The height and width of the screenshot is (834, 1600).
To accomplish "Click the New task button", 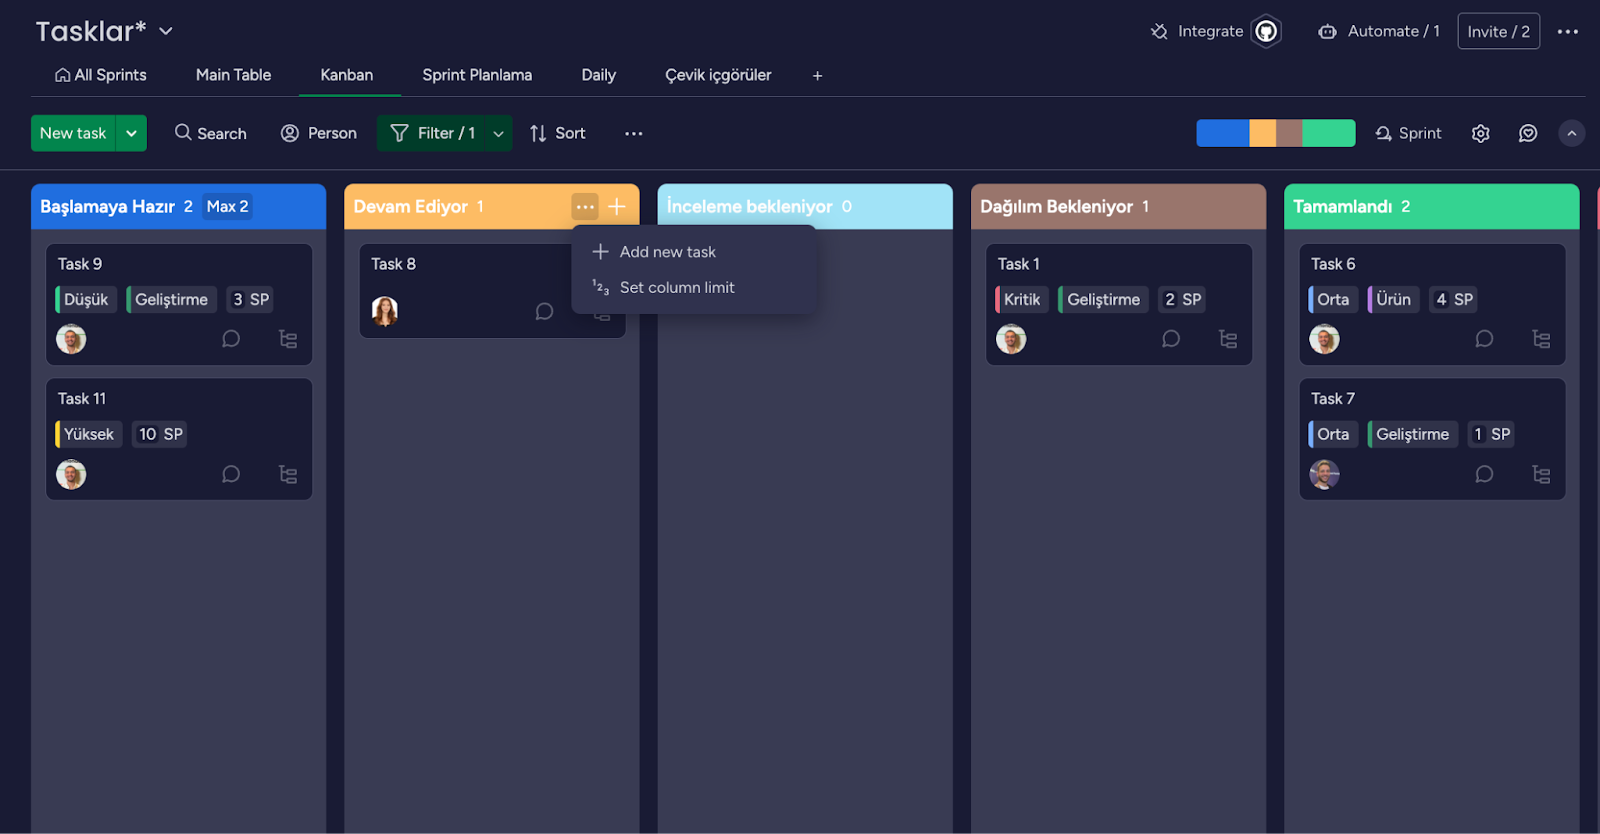I will 73,134.
